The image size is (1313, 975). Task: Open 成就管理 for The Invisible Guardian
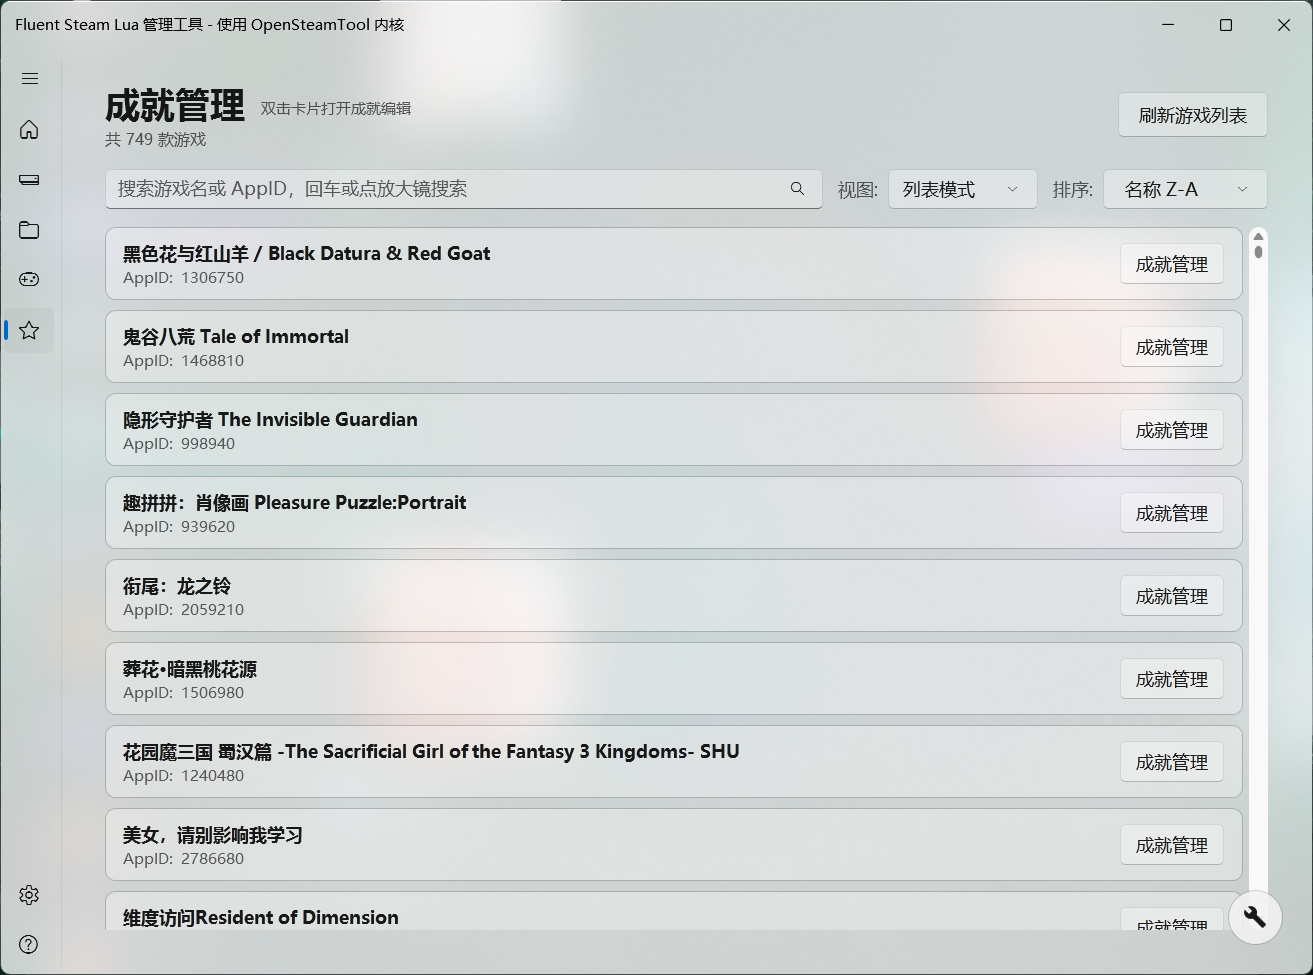pos(1171,430)
